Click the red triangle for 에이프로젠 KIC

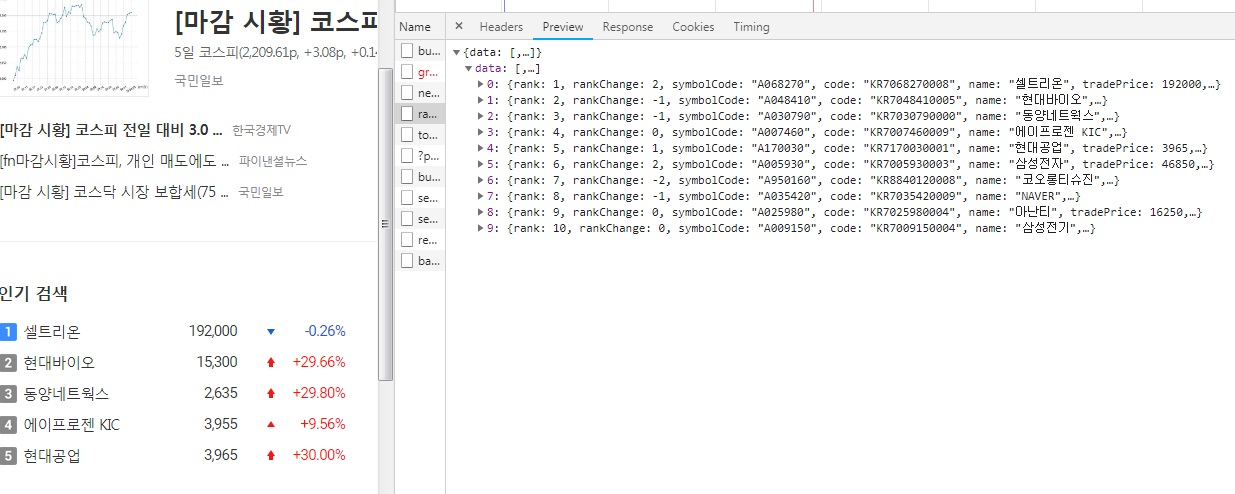click(x=270, y=424)
